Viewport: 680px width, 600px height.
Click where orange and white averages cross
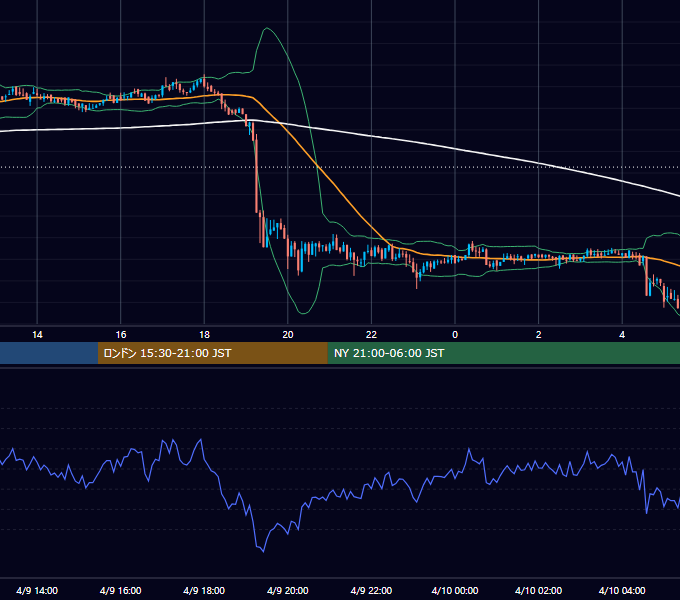pos(283,124)
